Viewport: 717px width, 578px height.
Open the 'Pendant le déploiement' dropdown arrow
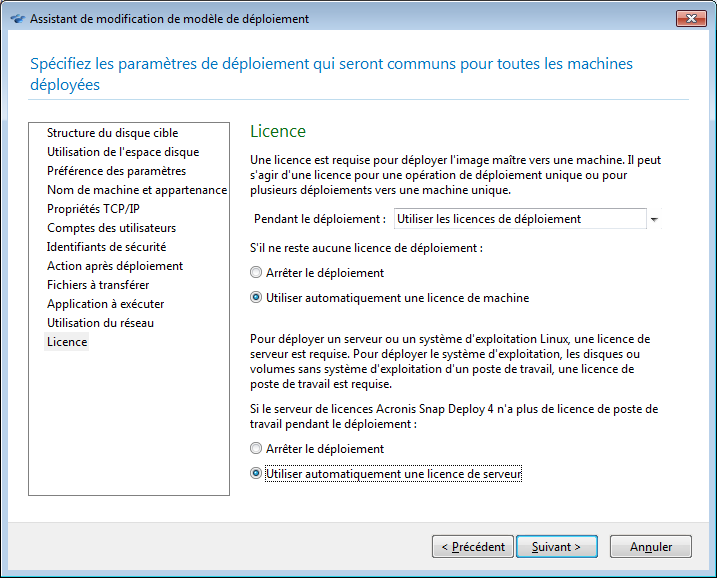tap(654, 219)
